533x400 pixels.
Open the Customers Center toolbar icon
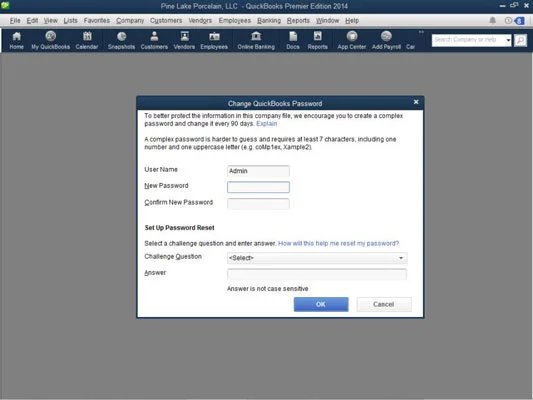click(x=154, y=40)
